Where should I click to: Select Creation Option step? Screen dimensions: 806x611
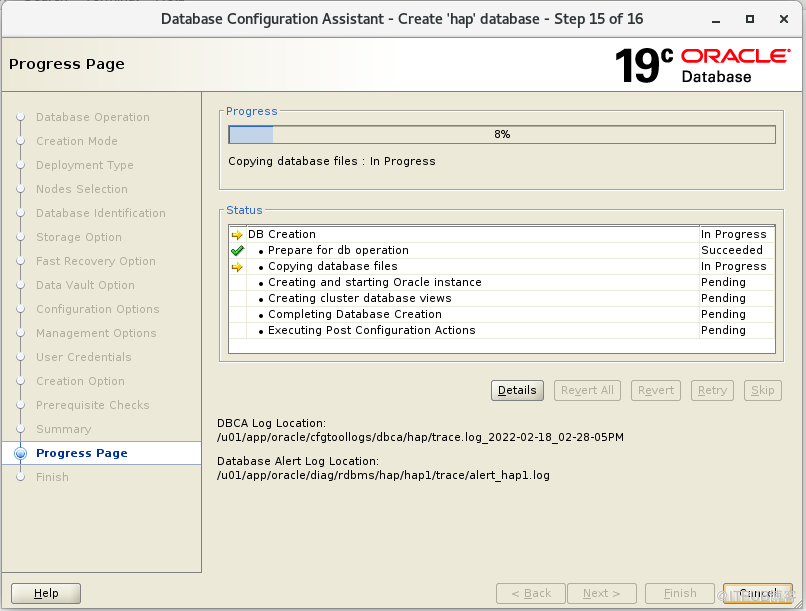pos(80,381)
